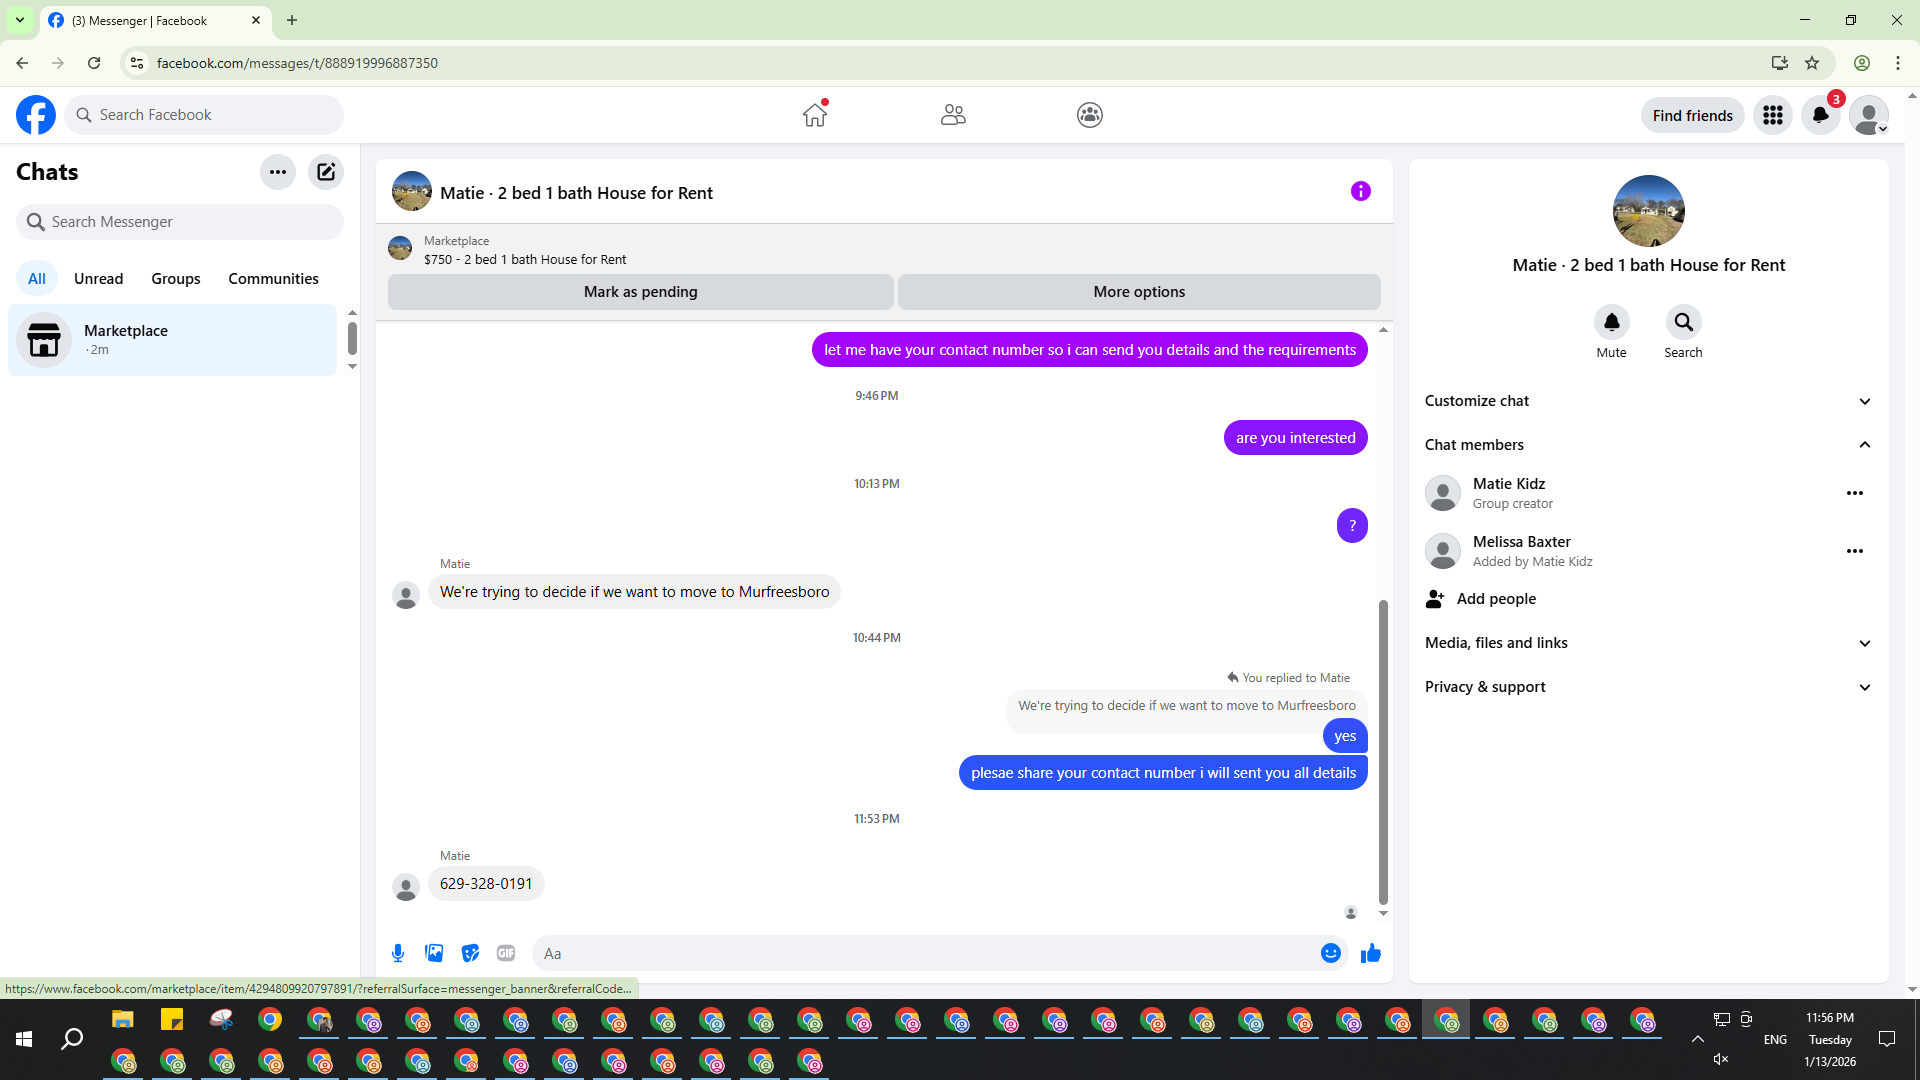1920x1080 pixels.
Task: Mute this conversation with bell toggle
Action: [x=1611, y=322]
